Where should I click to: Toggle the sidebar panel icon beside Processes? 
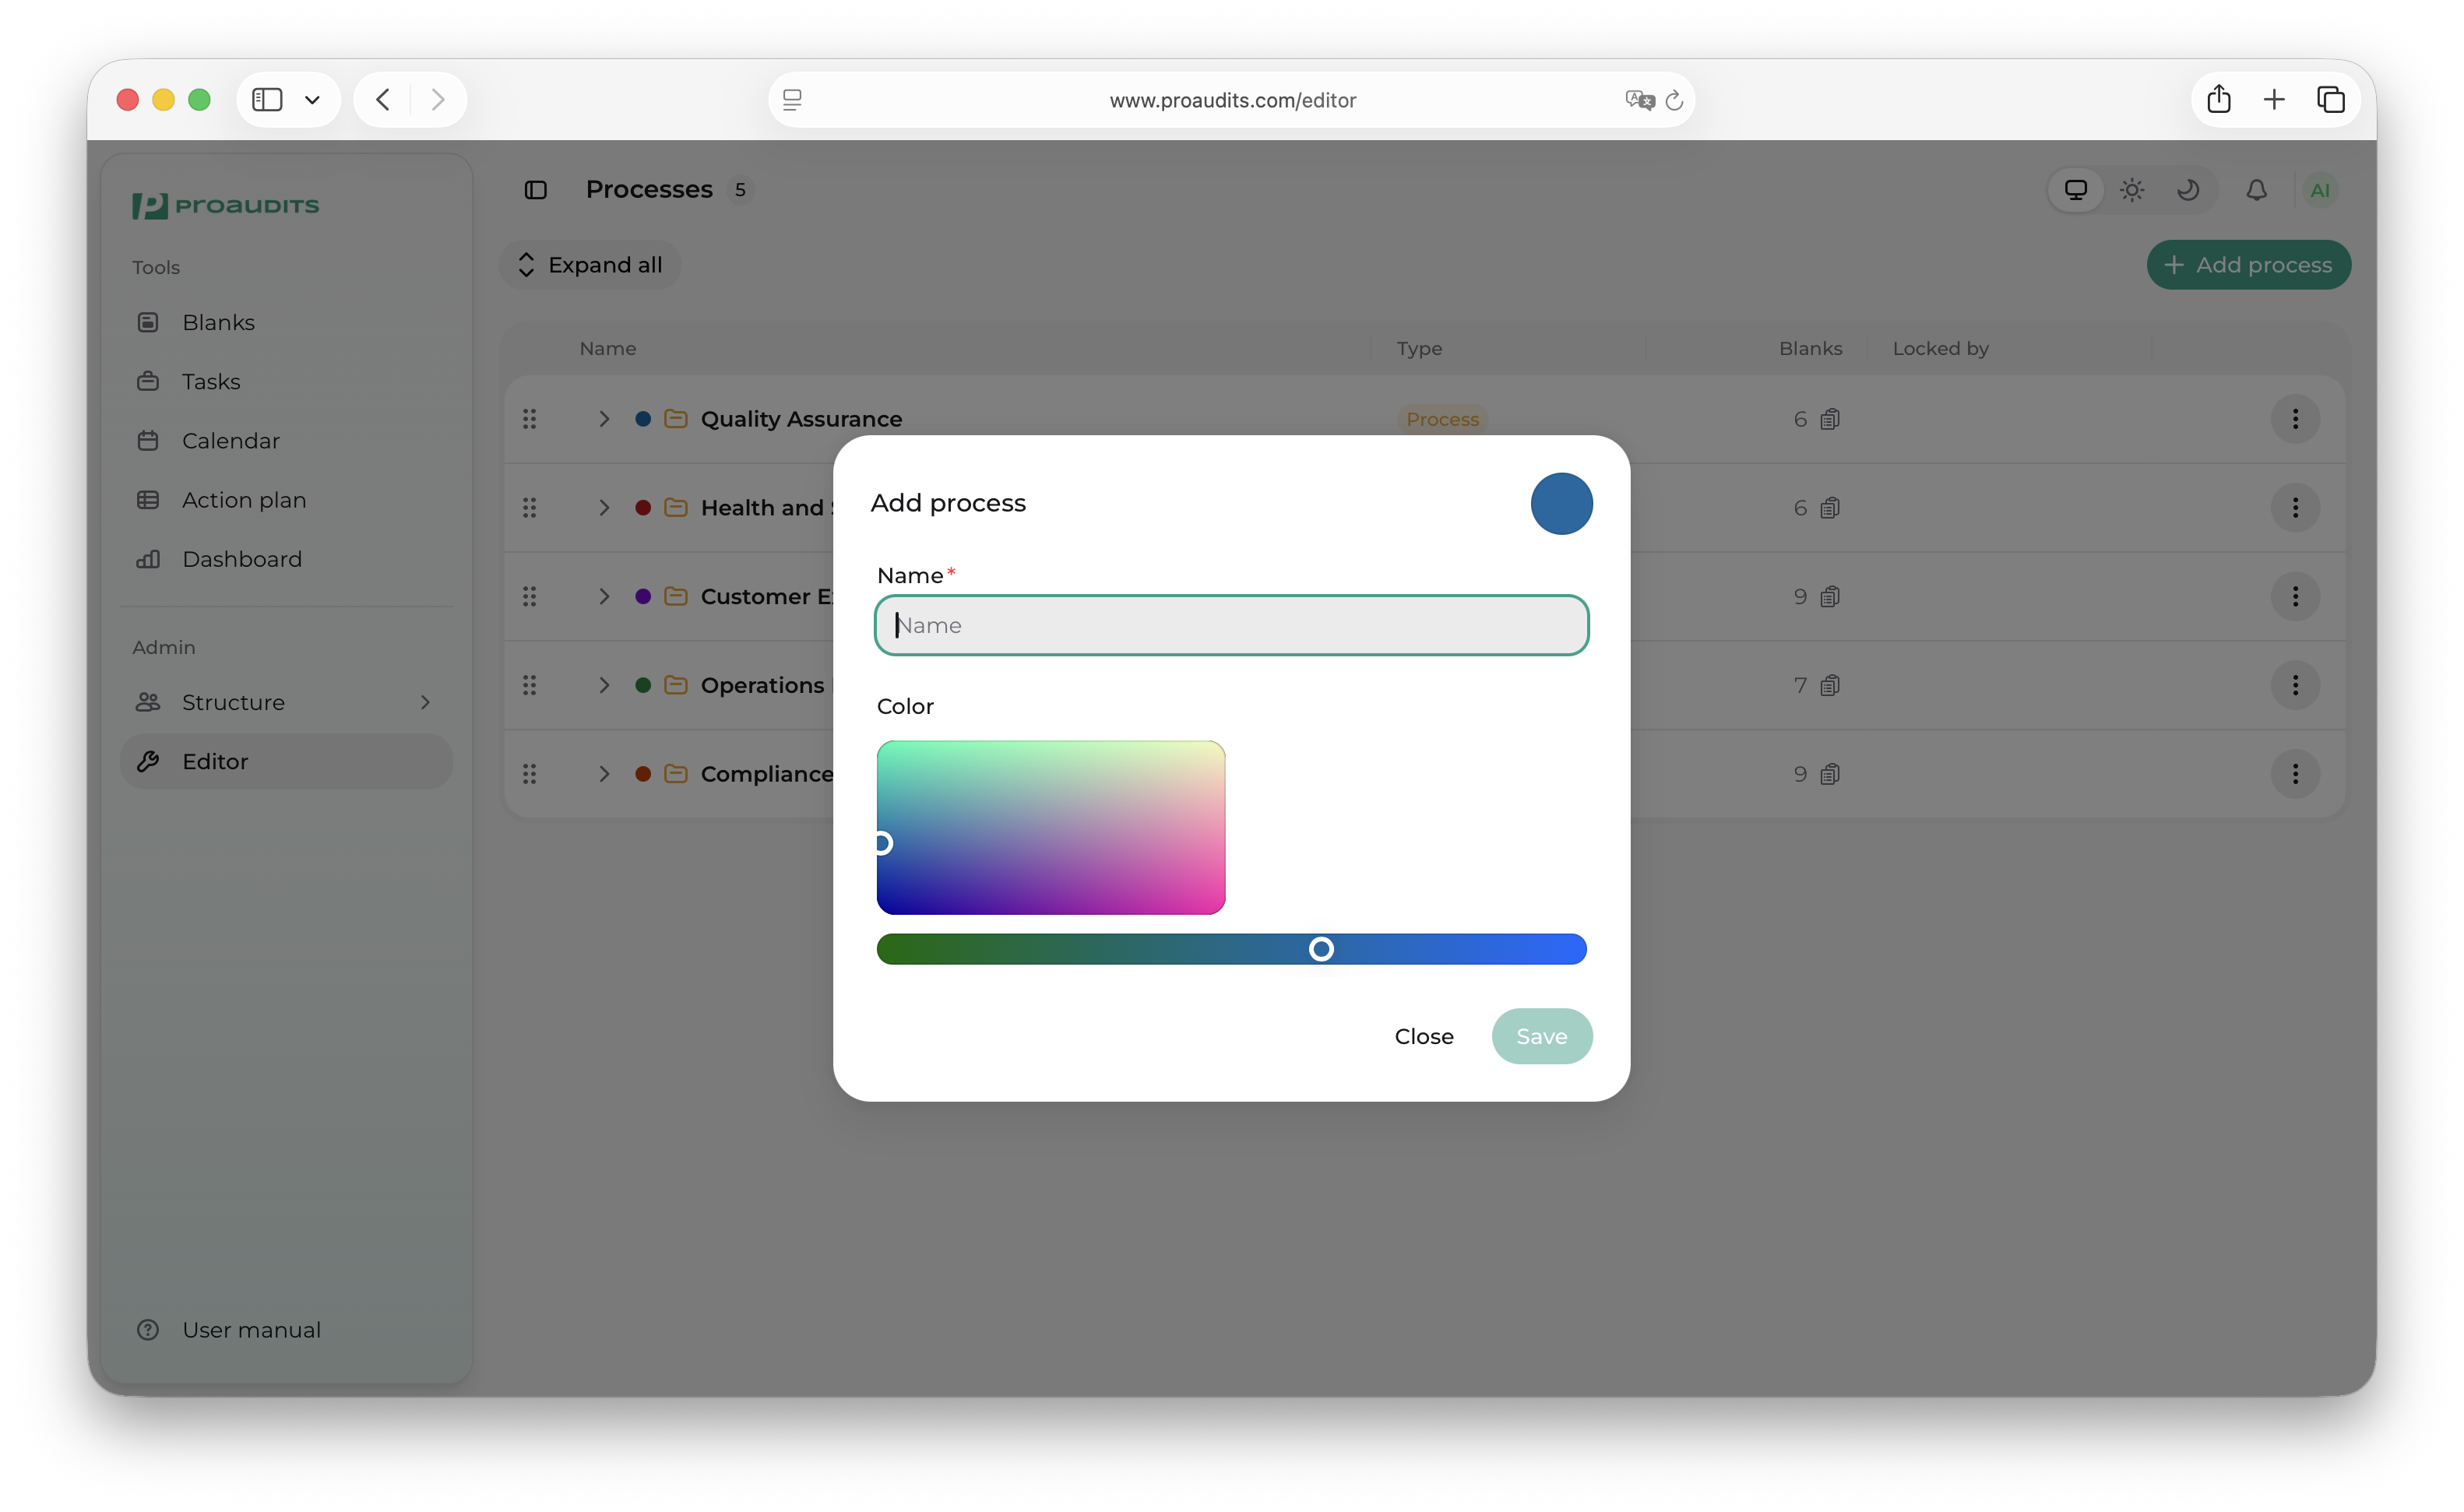pyautogui.click(x=536, y=190)
